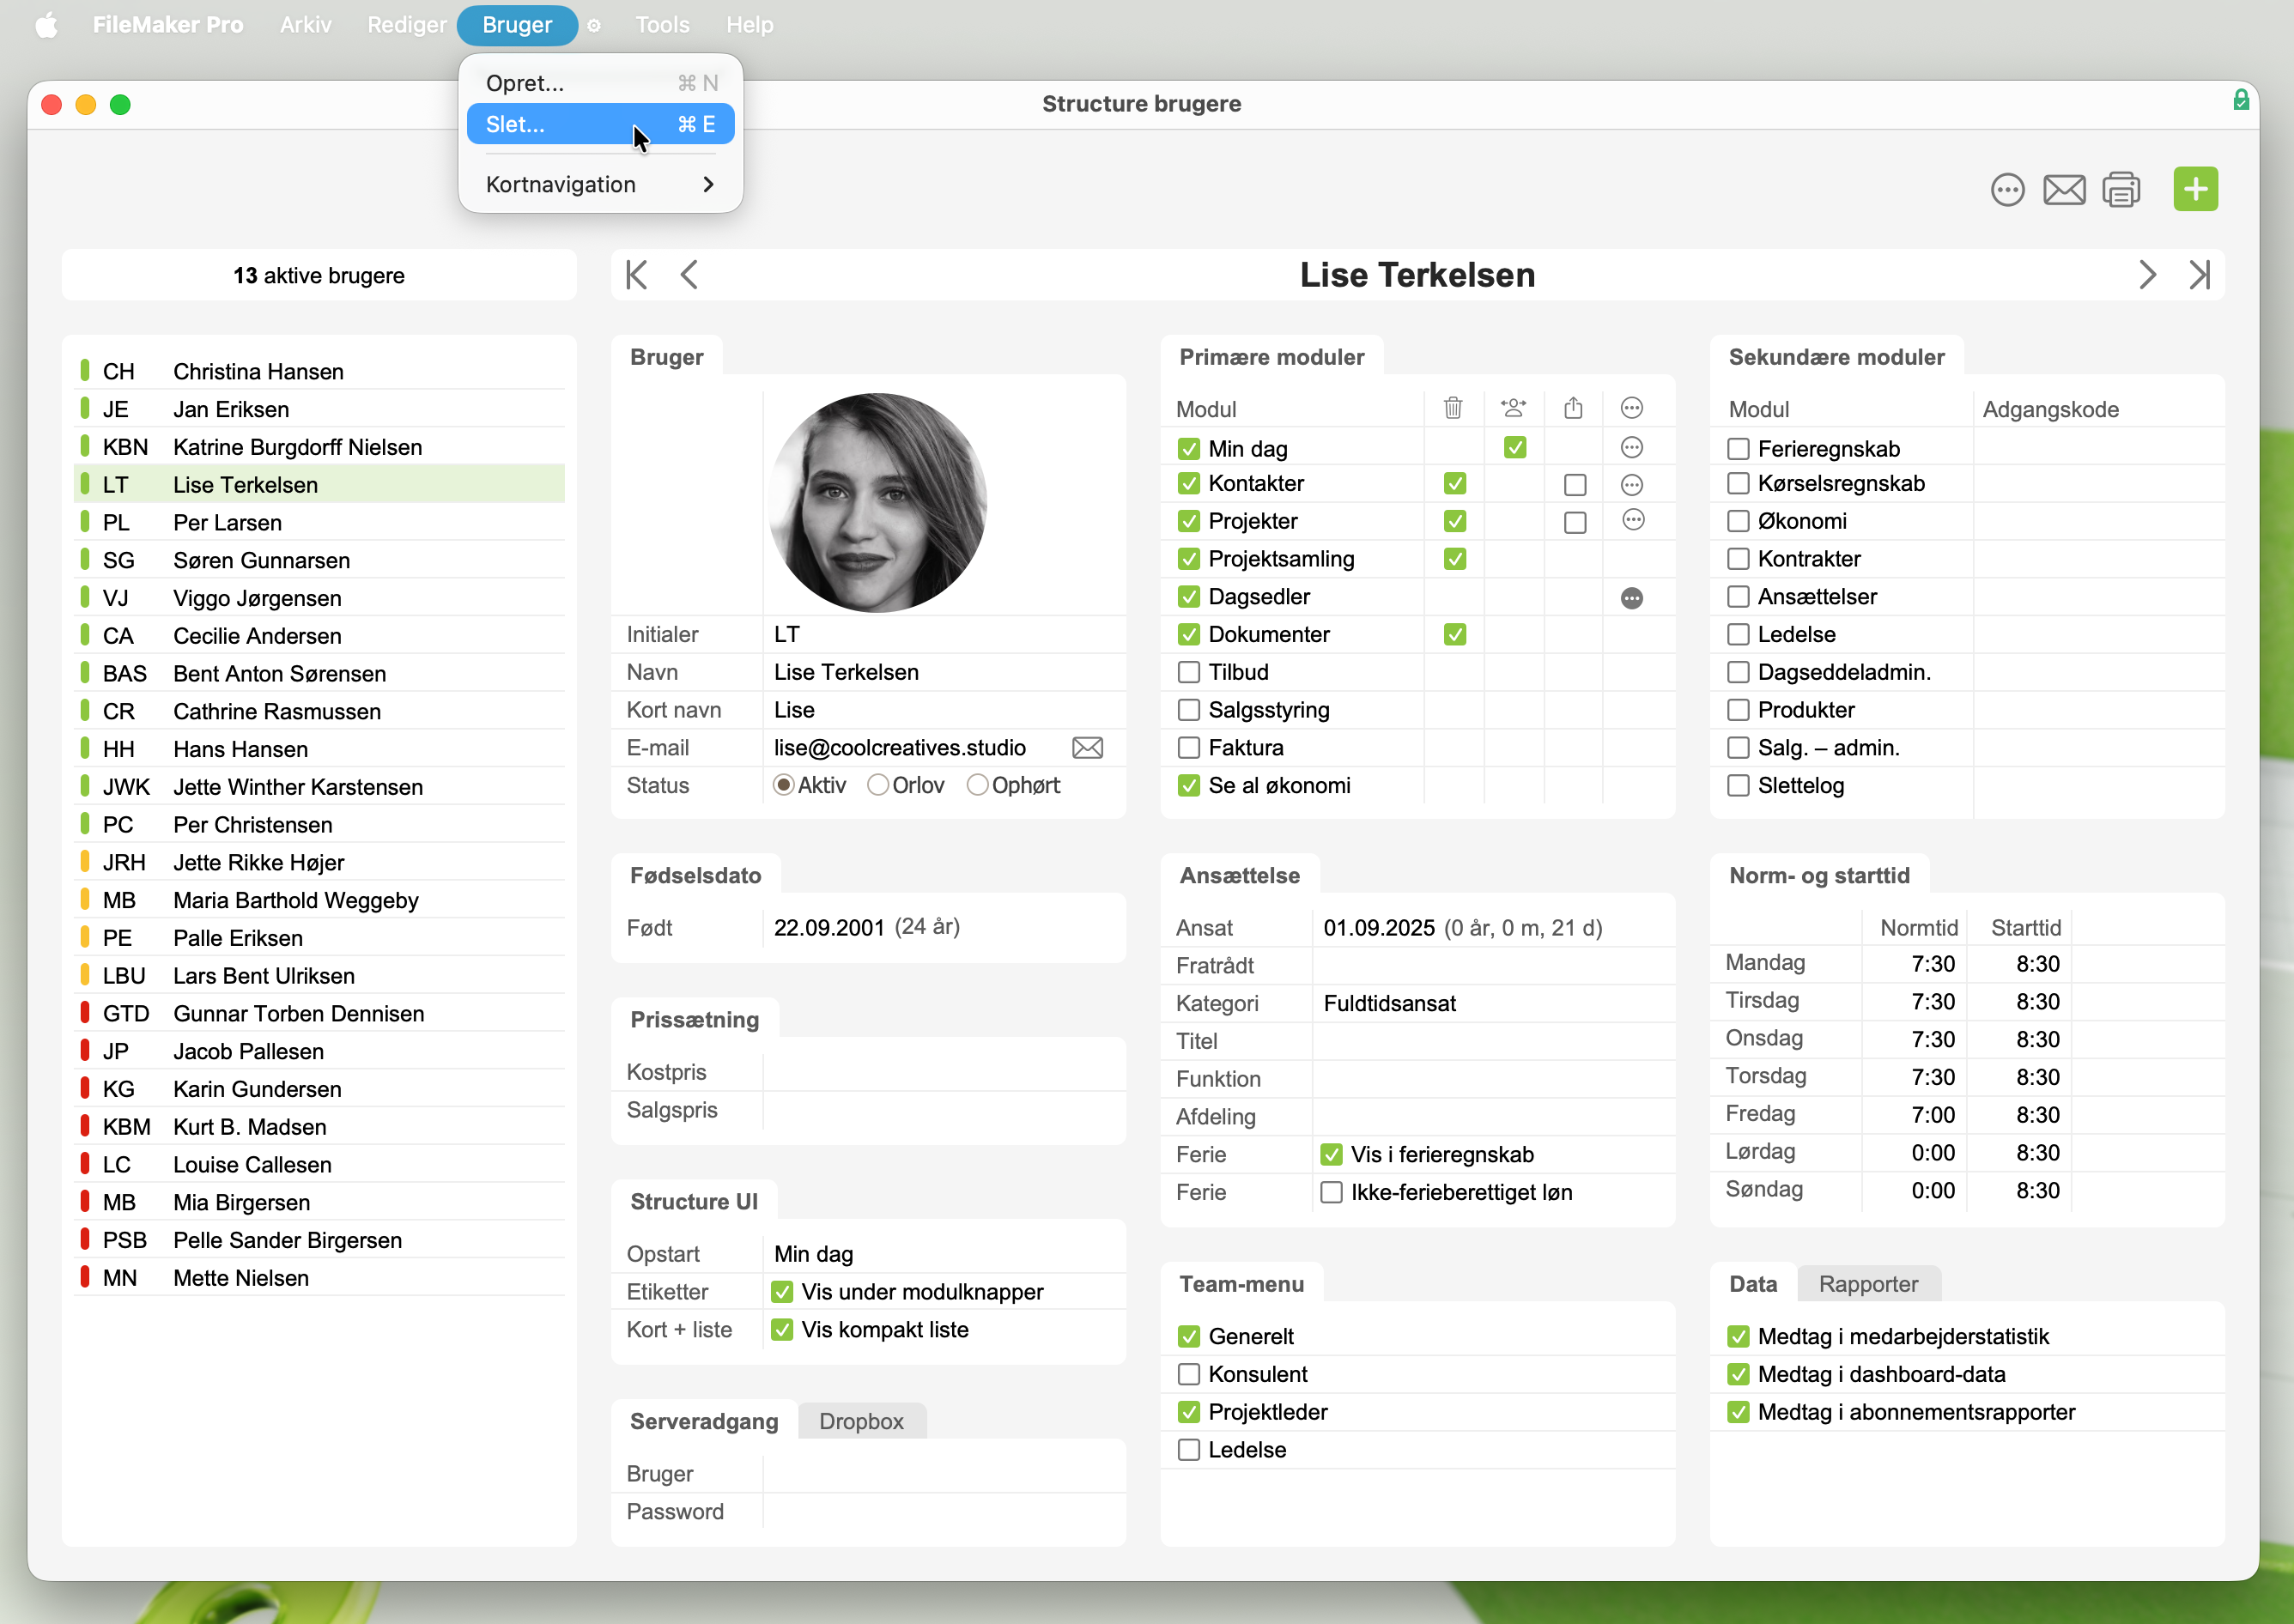Click the mail icon beside E-mail field
Image resolution: width=2294 pixels, height=1624 pixels.
(1087, 748)
